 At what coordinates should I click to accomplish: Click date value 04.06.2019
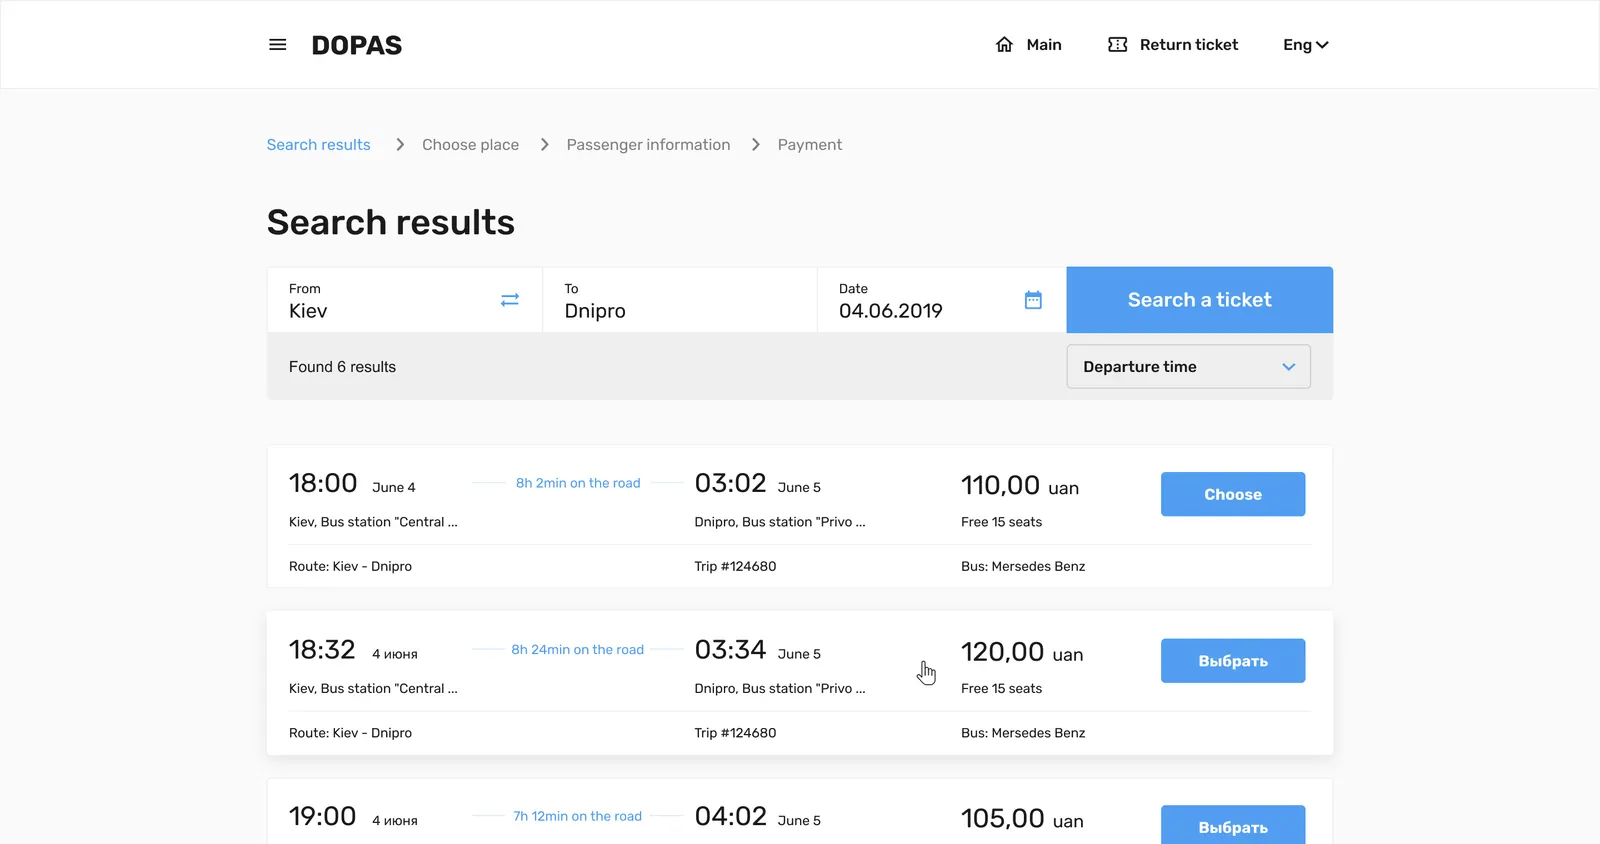click(891, 311)
